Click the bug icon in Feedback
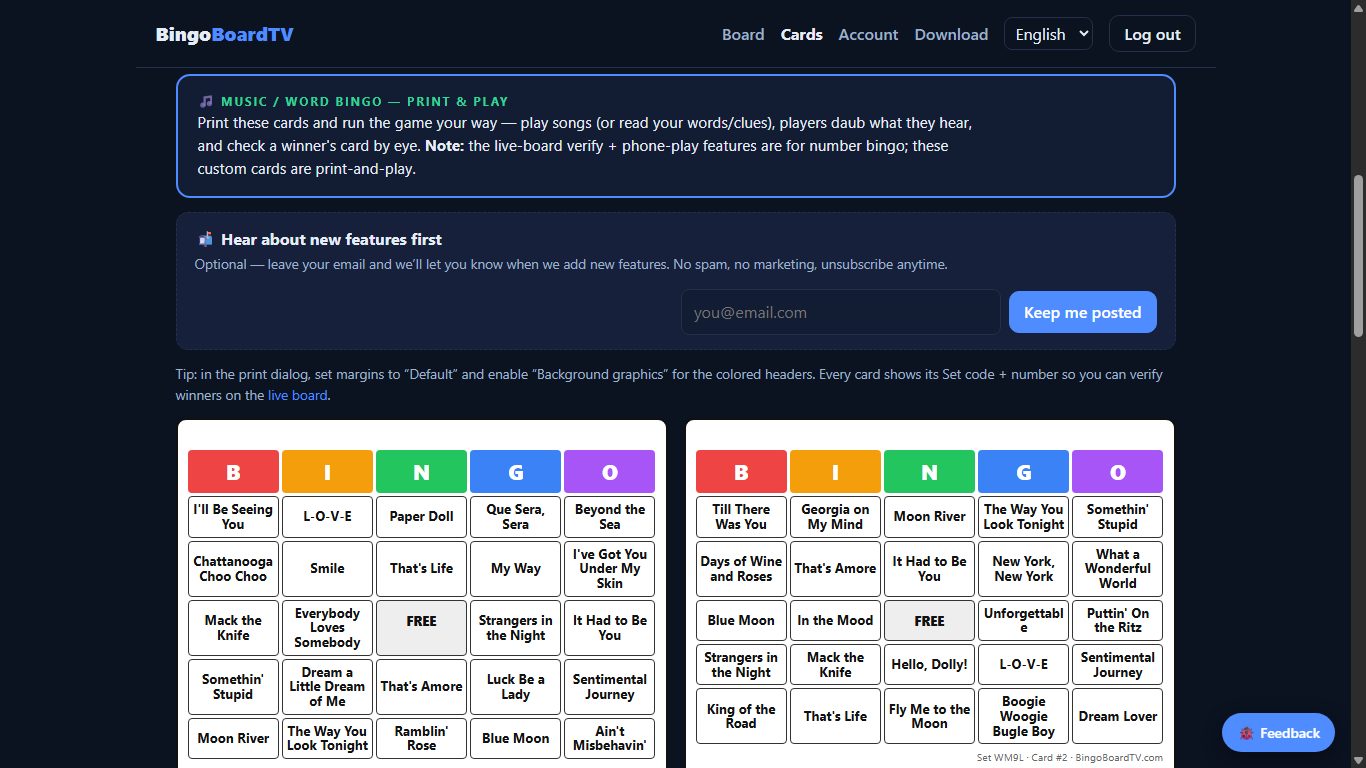This screenshot has height=768, width=1366. (x=1246, y=733)
